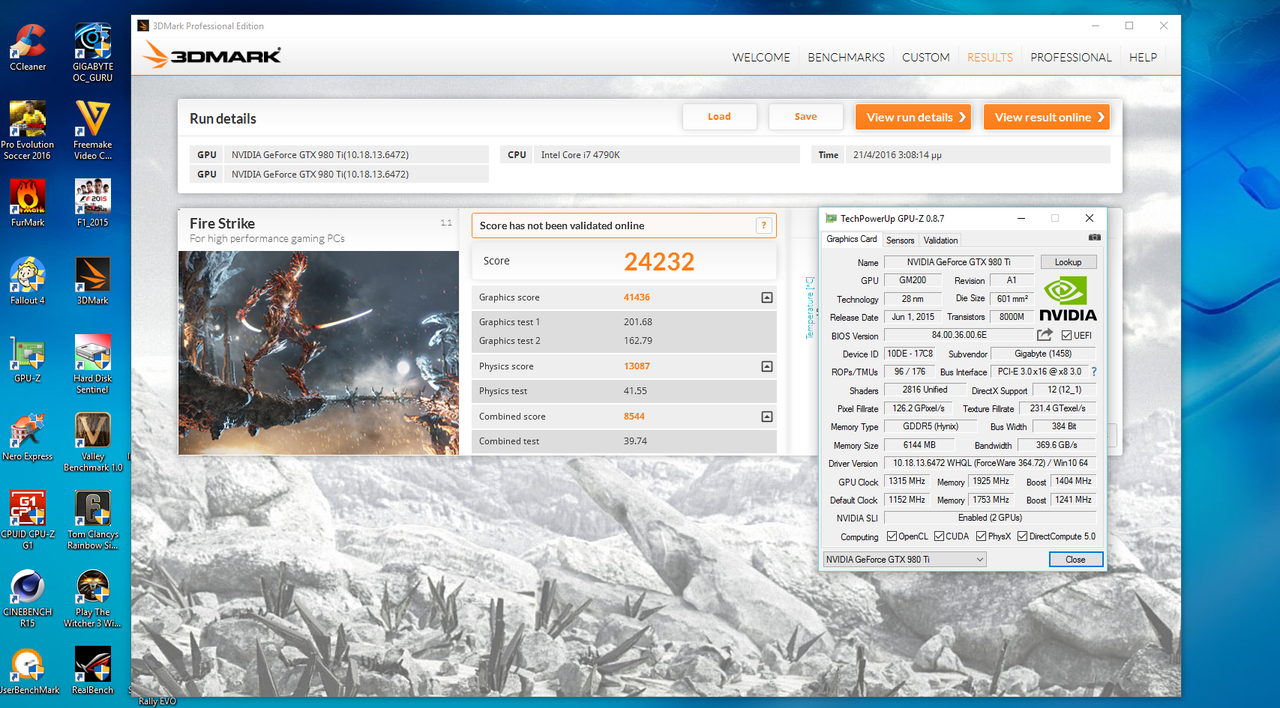Click the NVIDIA logo in GPU-Z
The image size is (1280, 708).
click(1068, 298)
